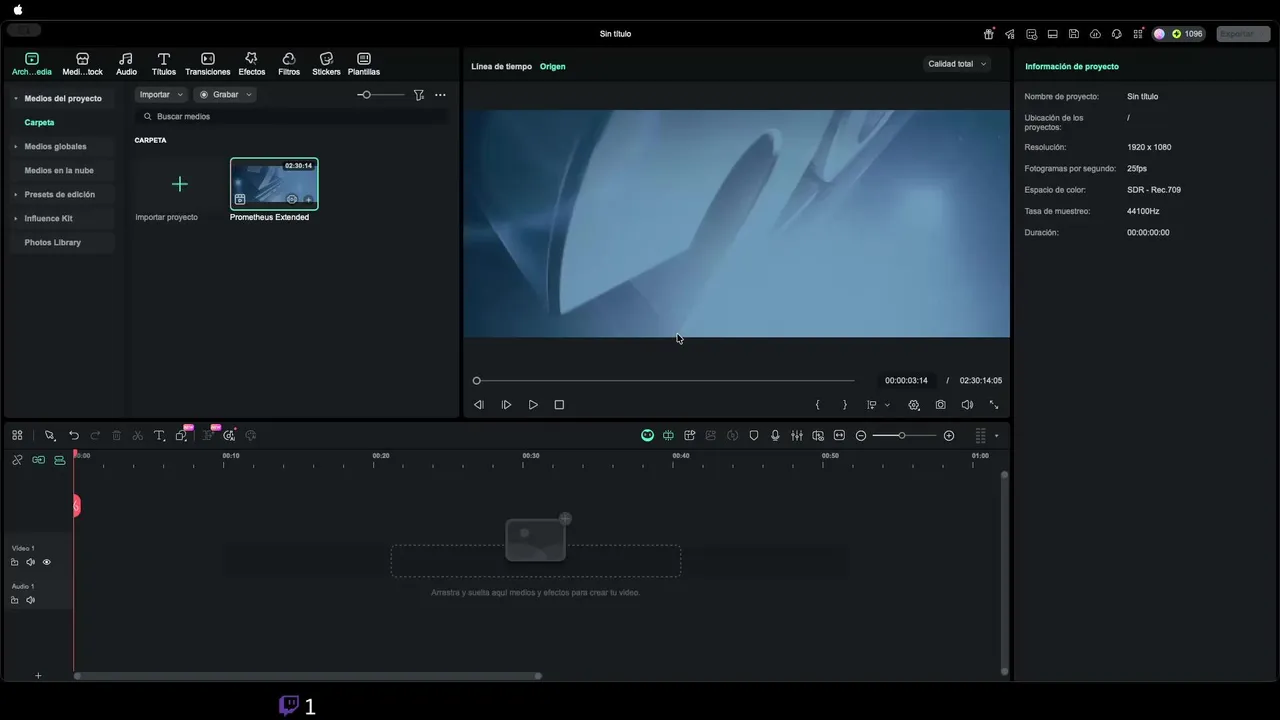Mute the Audio 1 track

tap(30, 600)
